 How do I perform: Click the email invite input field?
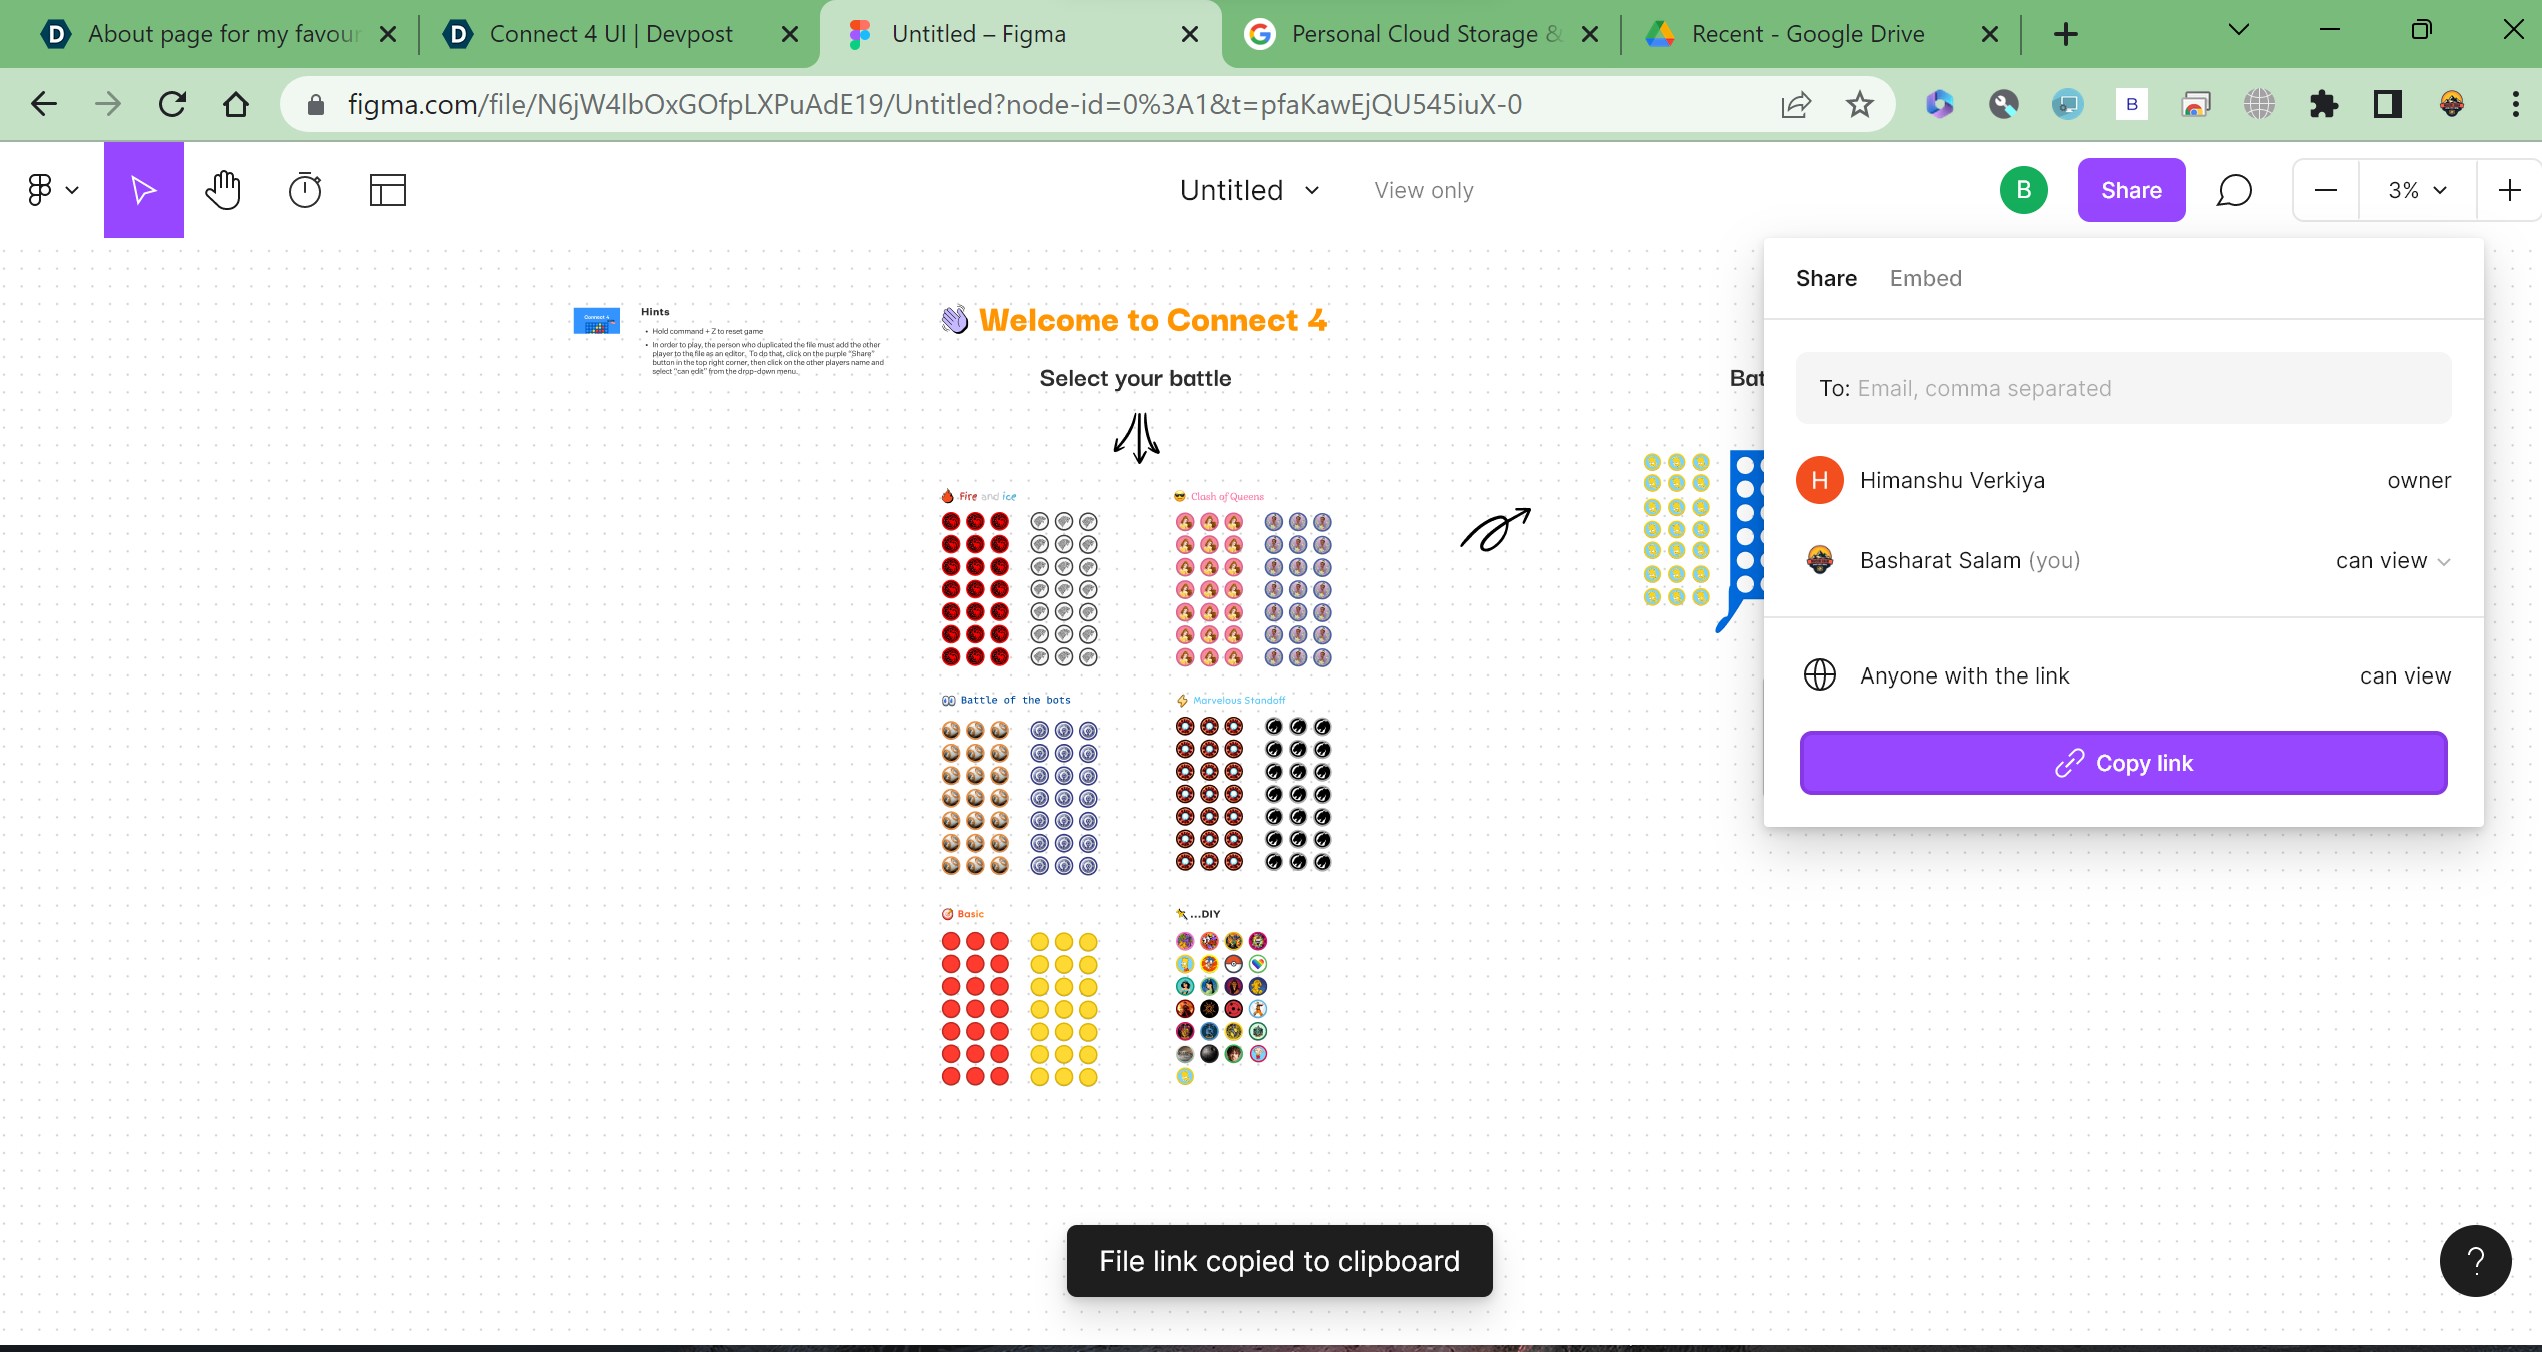(2123, 388)
